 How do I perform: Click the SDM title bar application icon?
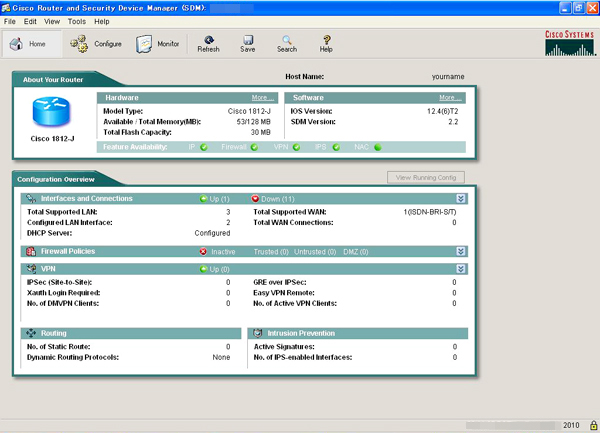[x=6, y=8]
